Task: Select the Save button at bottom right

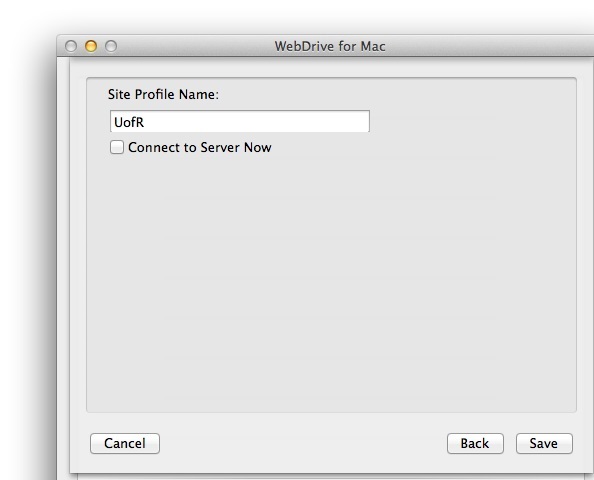Action: pos(544,443)
